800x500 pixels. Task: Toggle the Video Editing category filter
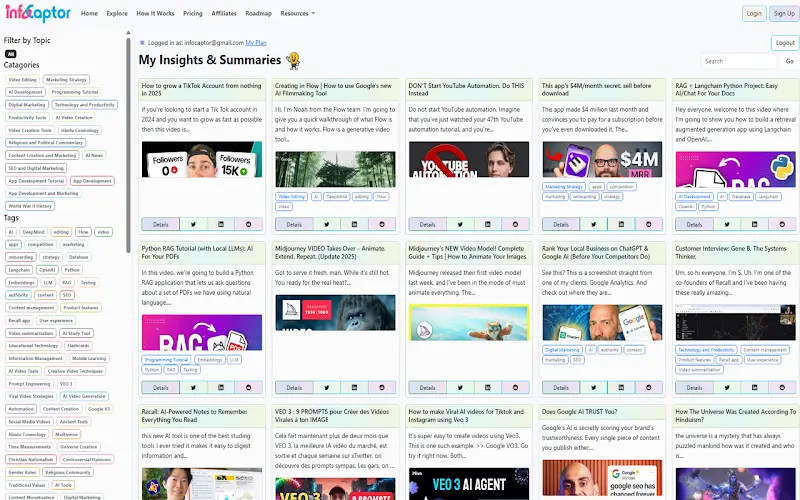(x=22, y=80)
